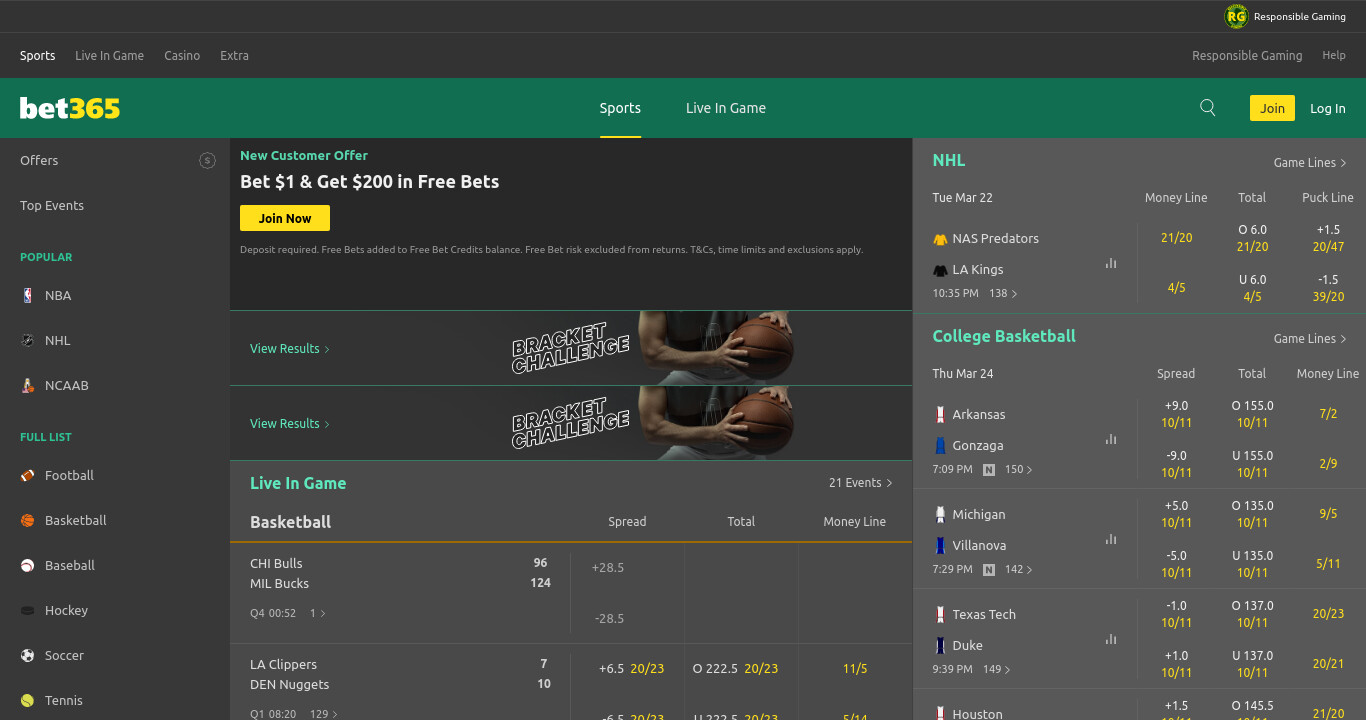Select Over 6.0 total for Predators game
The height and width of the screenshot is (720, 1366).
(x=1252, y=238)
